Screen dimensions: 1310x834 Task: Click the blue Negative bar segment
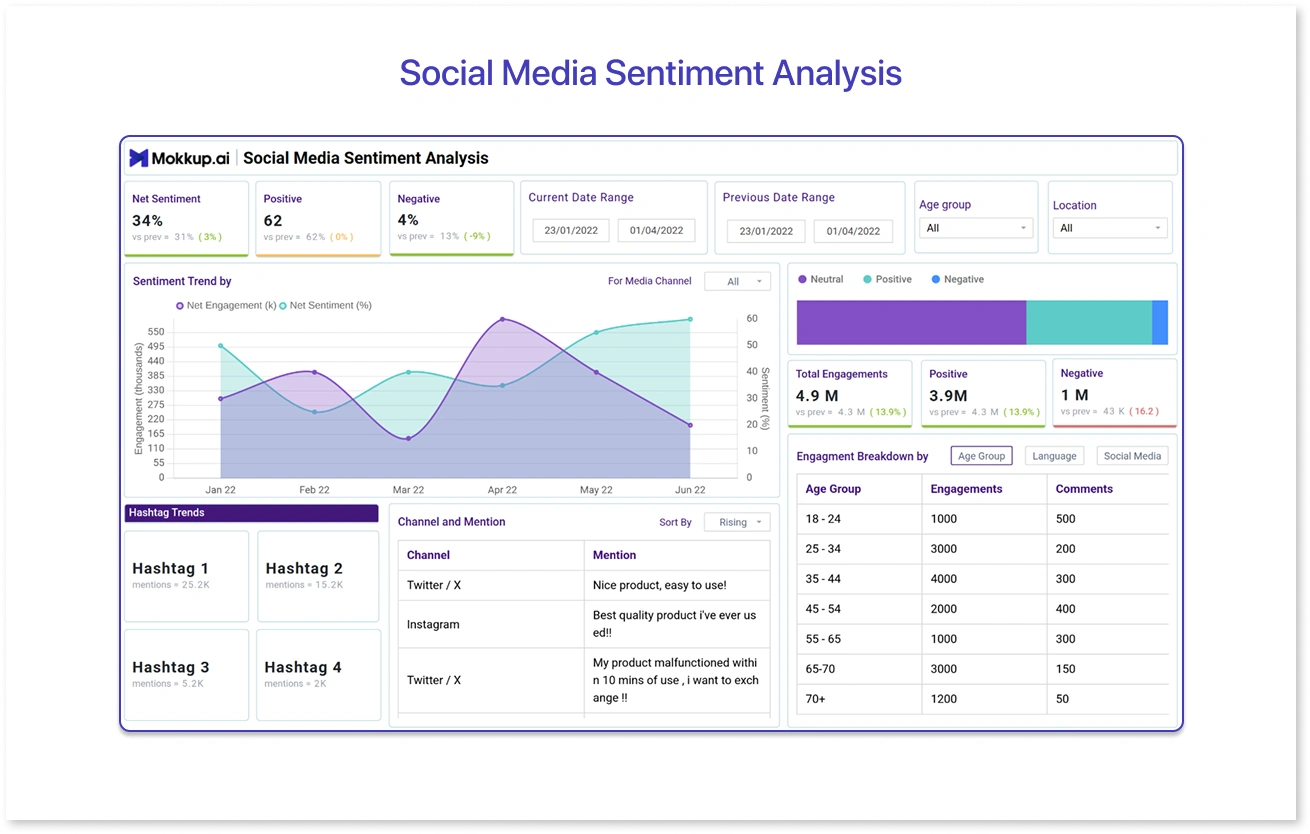tap(1160, 323)
